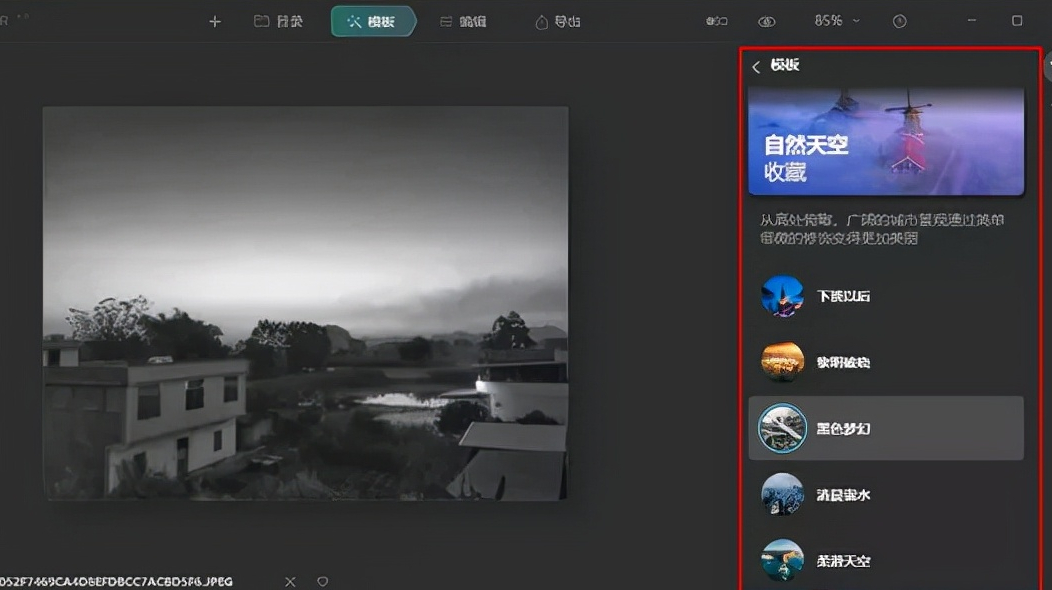The image size is (1052, 590).
Task: Activate the before/after comparison icon
Action: click(714, 20)
